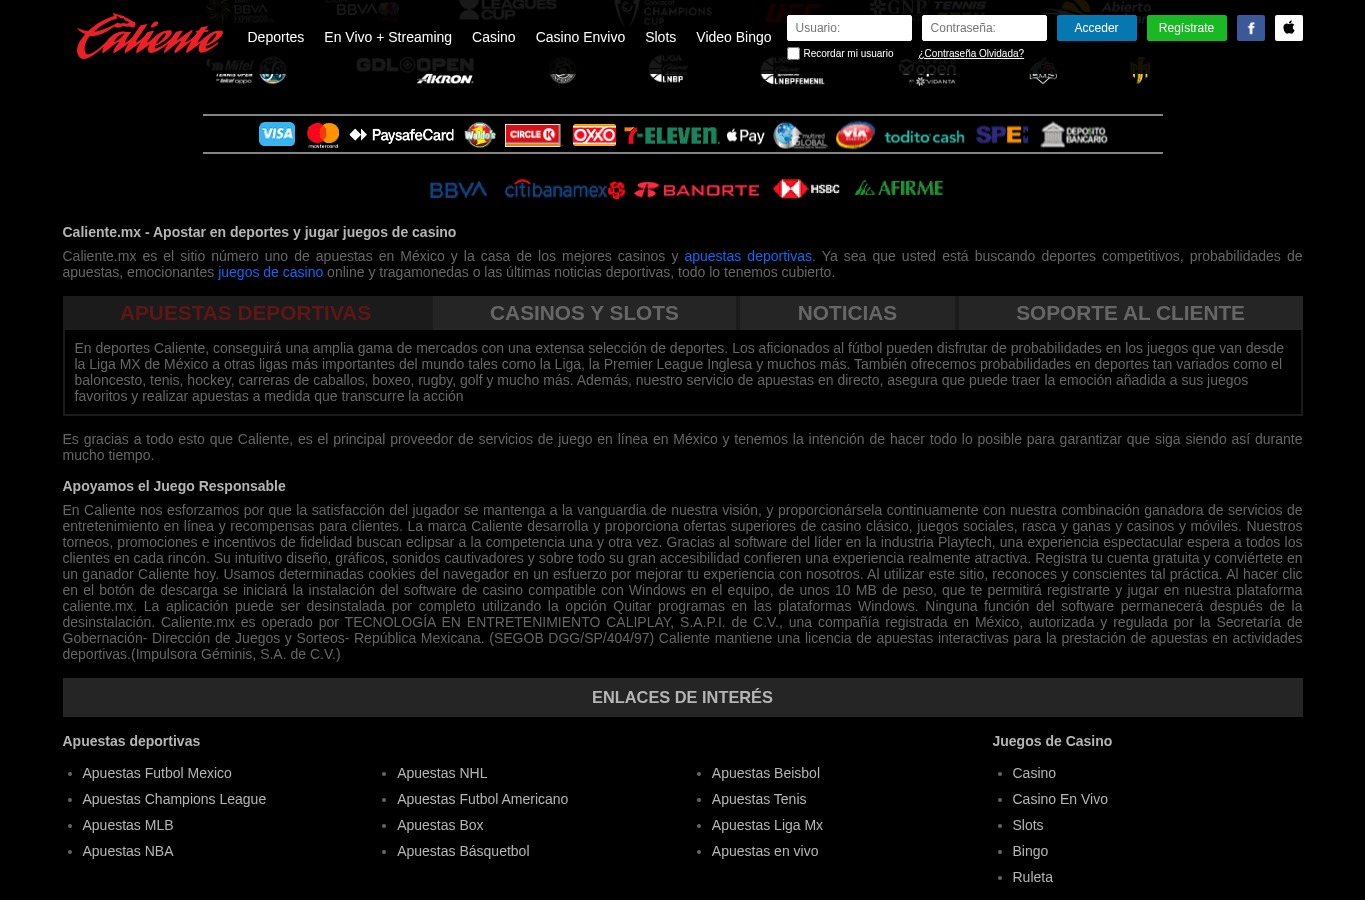Click the Citibanamex bank logo
The width and height of the screenshot is (1365, 900).
tap(565, 189)
